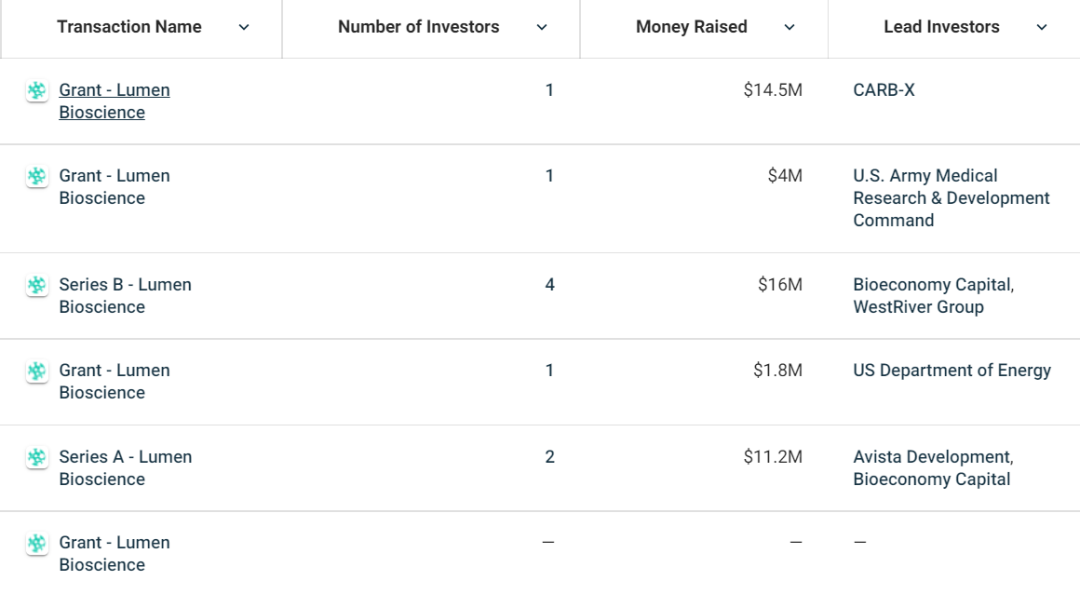Click Lumen logo icon beside $14.5M grant

click(37, 90)
